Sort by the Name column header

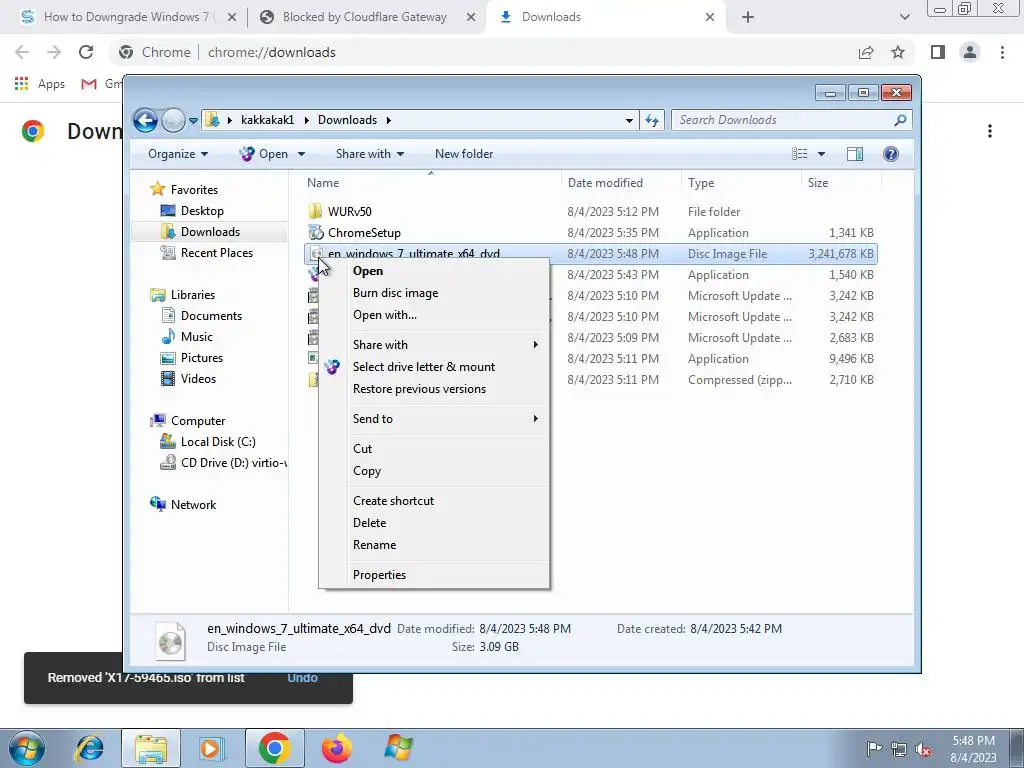coord(431,183)
